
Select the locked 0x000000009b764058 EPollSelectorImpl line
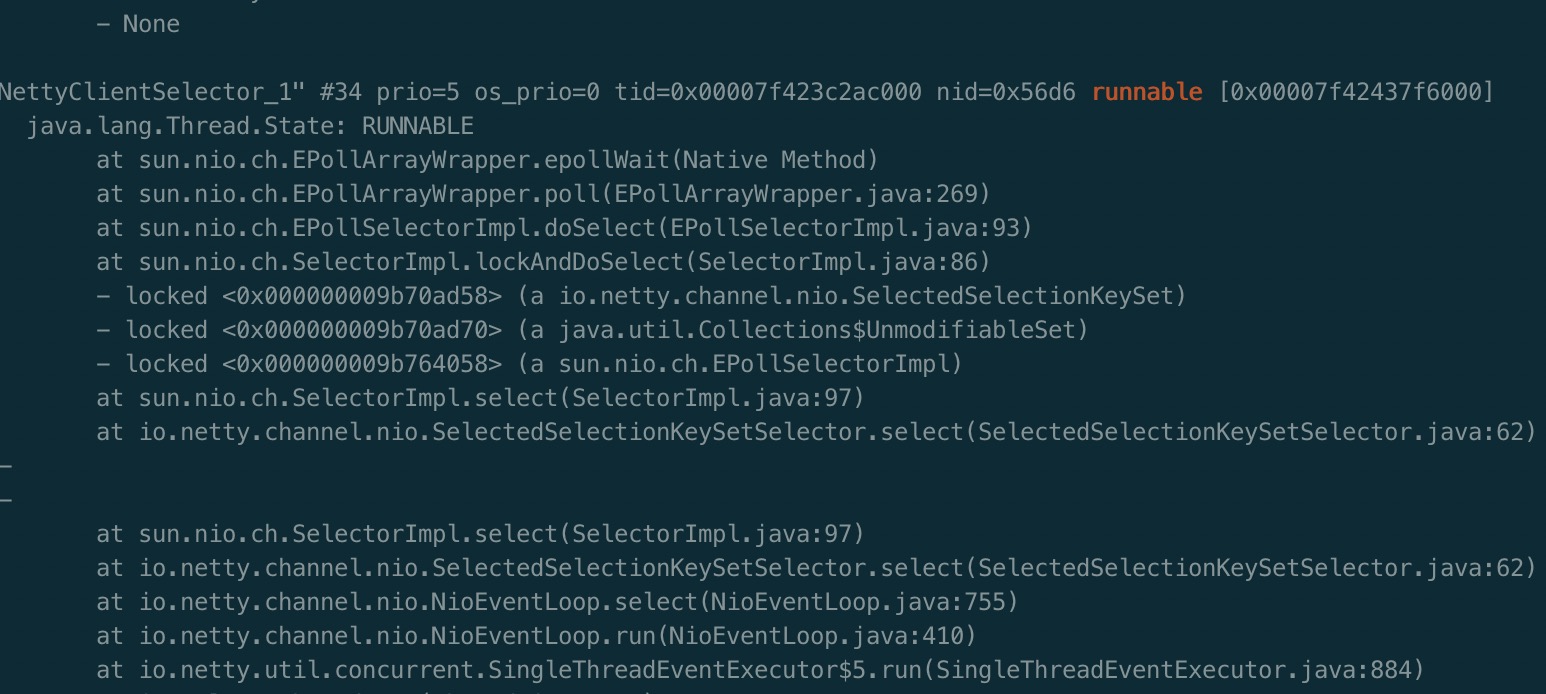tap(529, 364)
